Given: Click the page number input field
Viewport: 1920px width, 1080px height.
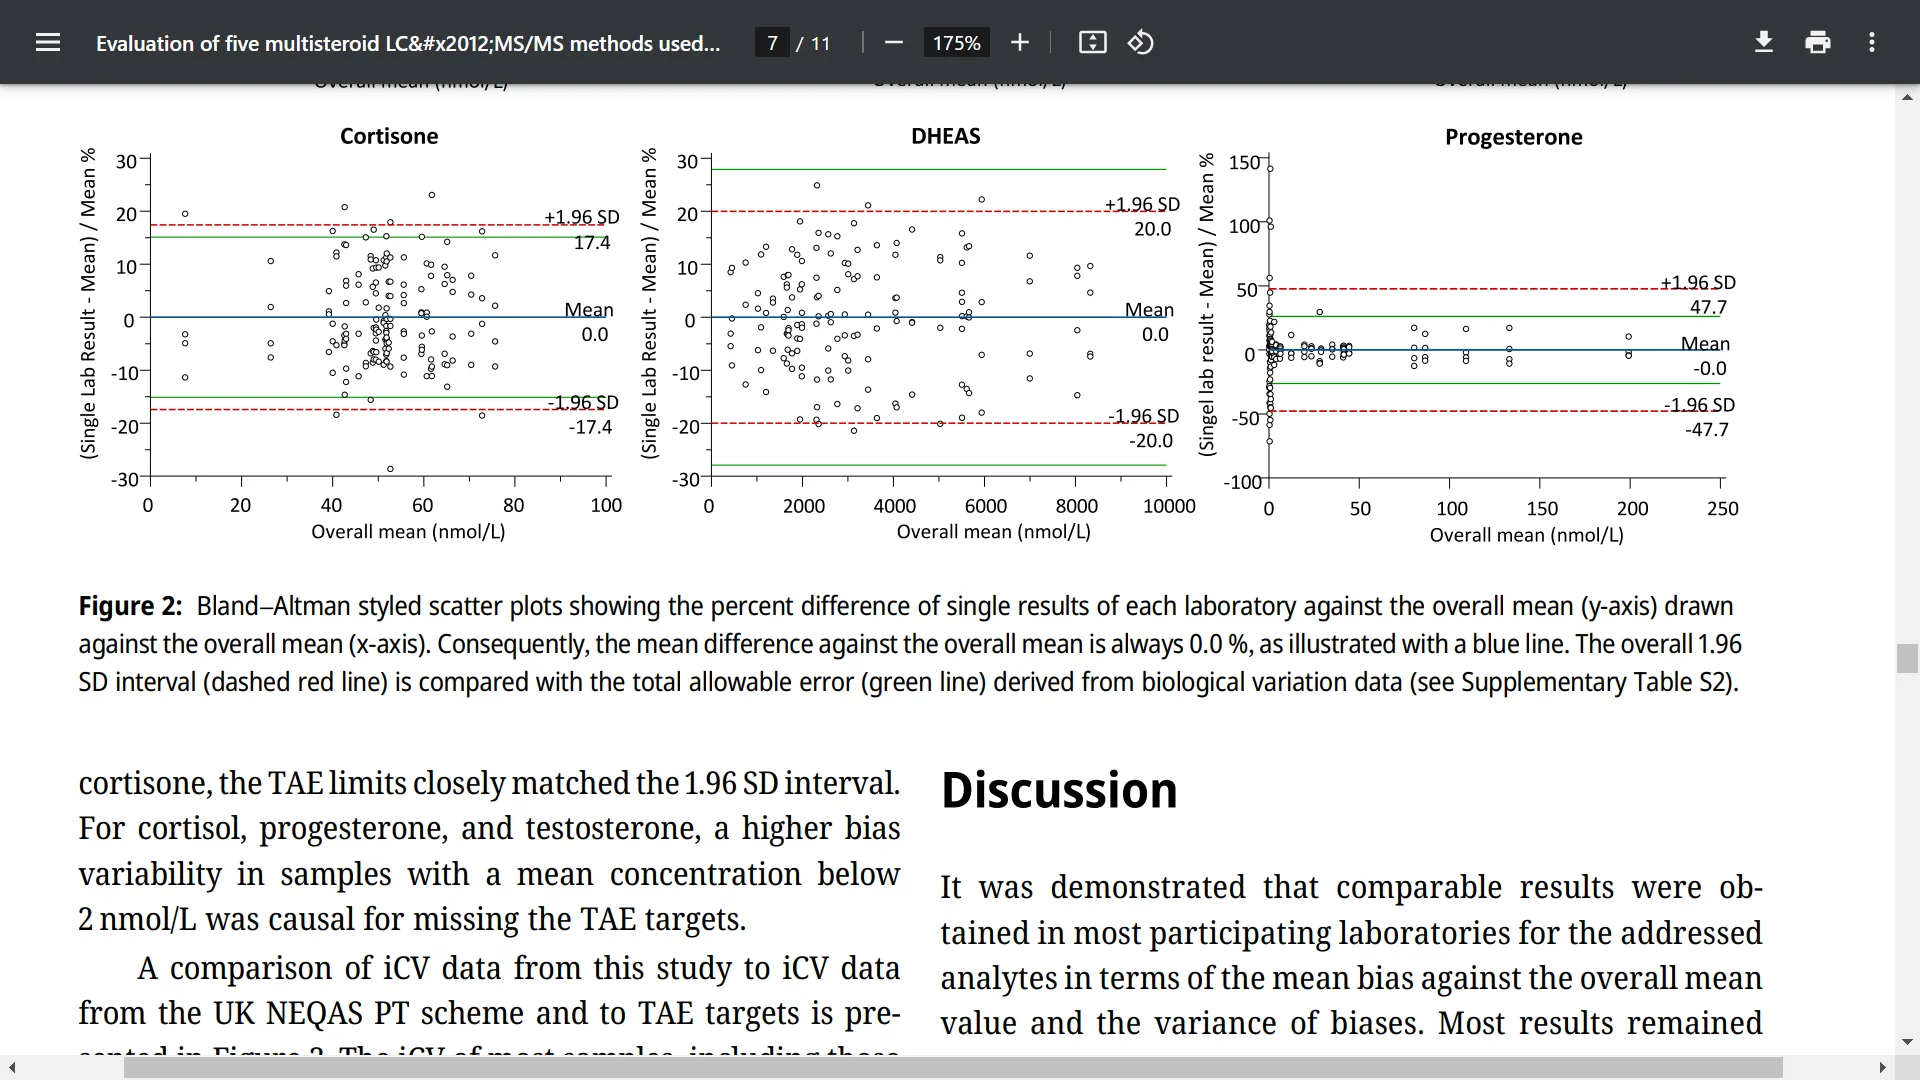Looking at the screenshot, I should point(772,43).
